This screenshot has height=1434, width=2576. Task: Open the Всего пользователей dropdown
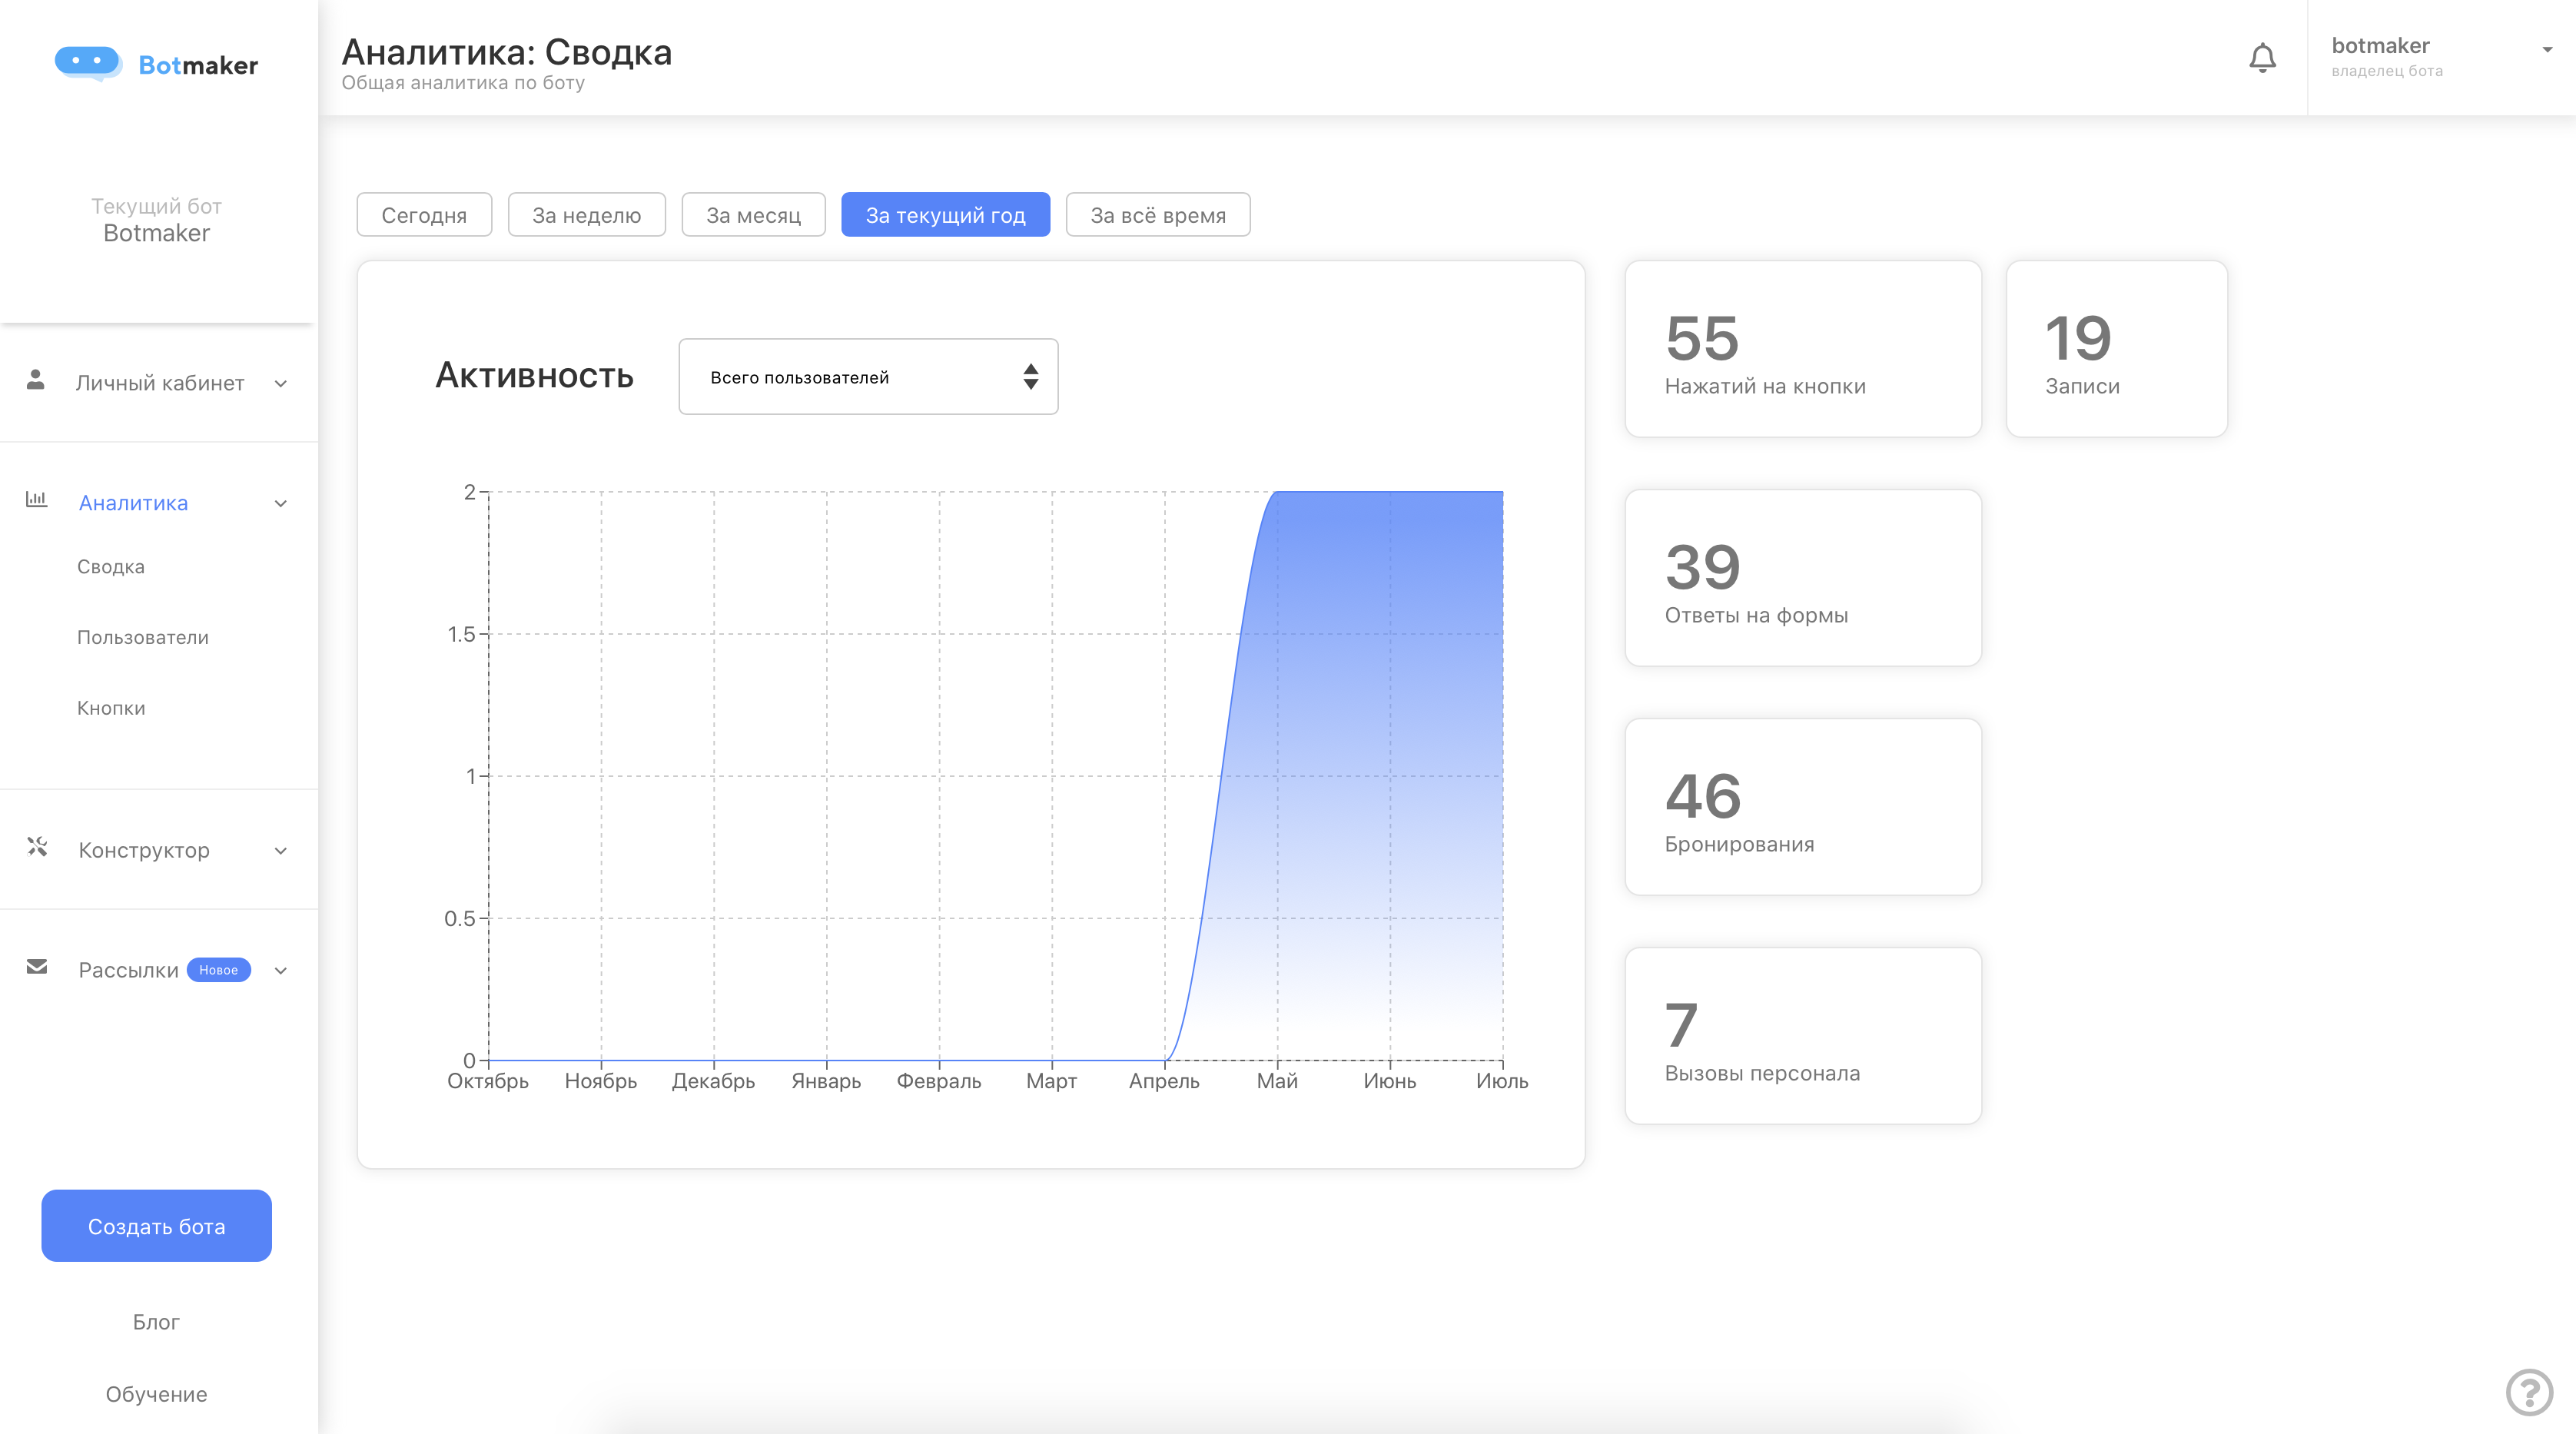click(x=868, y=377)
